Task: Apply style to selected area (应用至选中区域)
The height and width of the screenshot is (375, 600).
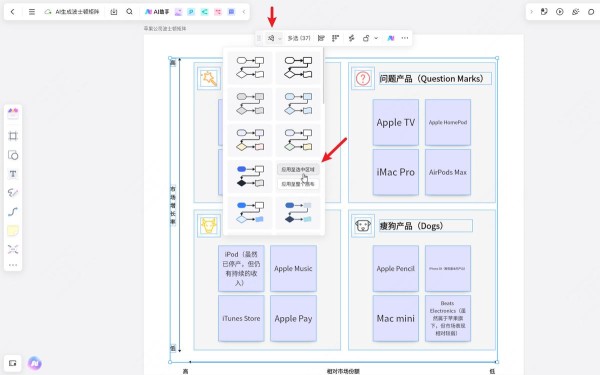Action: click(x=298, y=169)
